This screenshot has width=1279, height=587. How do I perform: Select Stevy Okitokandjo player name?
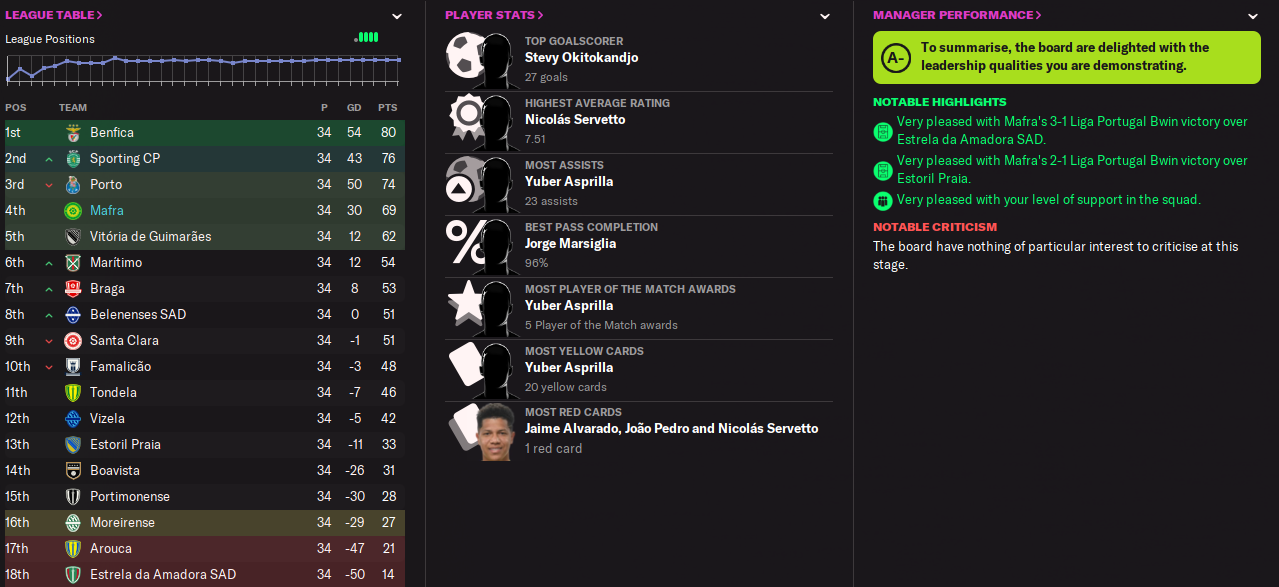[x=581, y=58]
